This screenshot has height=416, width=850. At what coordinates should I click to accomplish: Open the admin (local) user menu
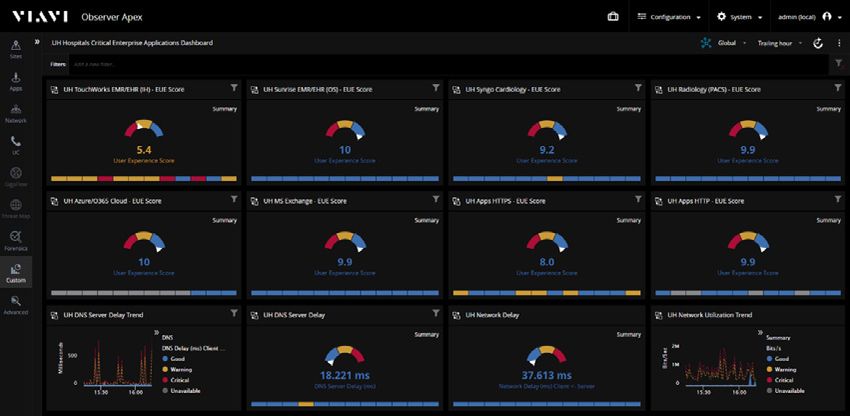pyautogui.click(x=810, y=17)
